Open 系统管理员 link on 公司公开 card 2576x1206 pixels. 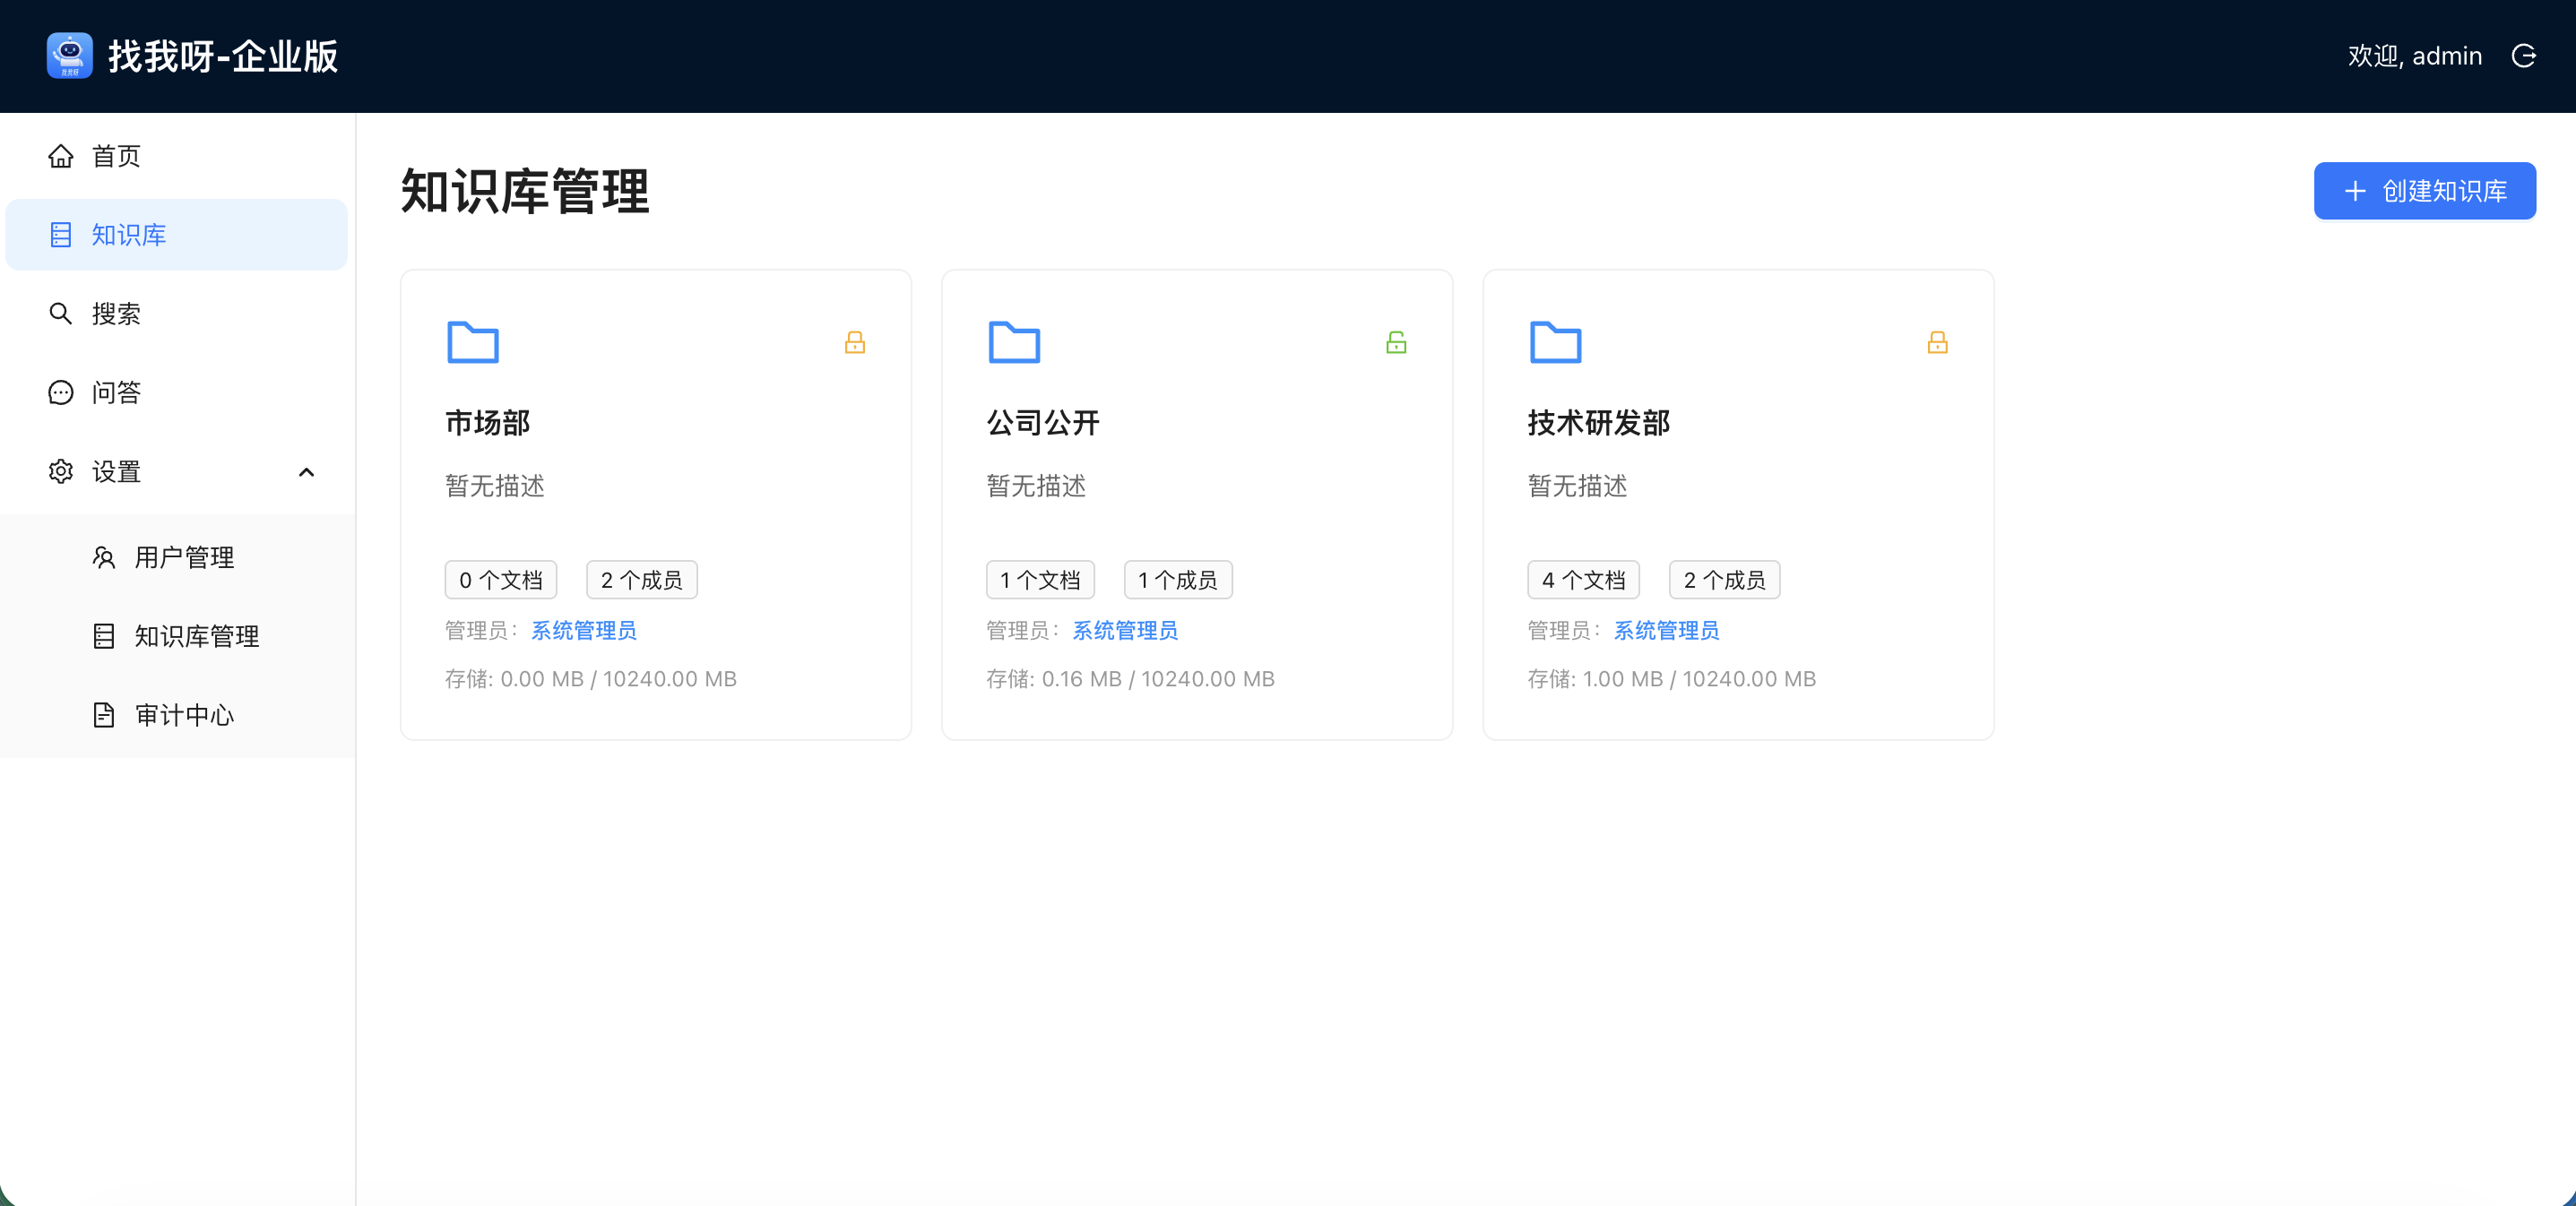click(1124, 630)
